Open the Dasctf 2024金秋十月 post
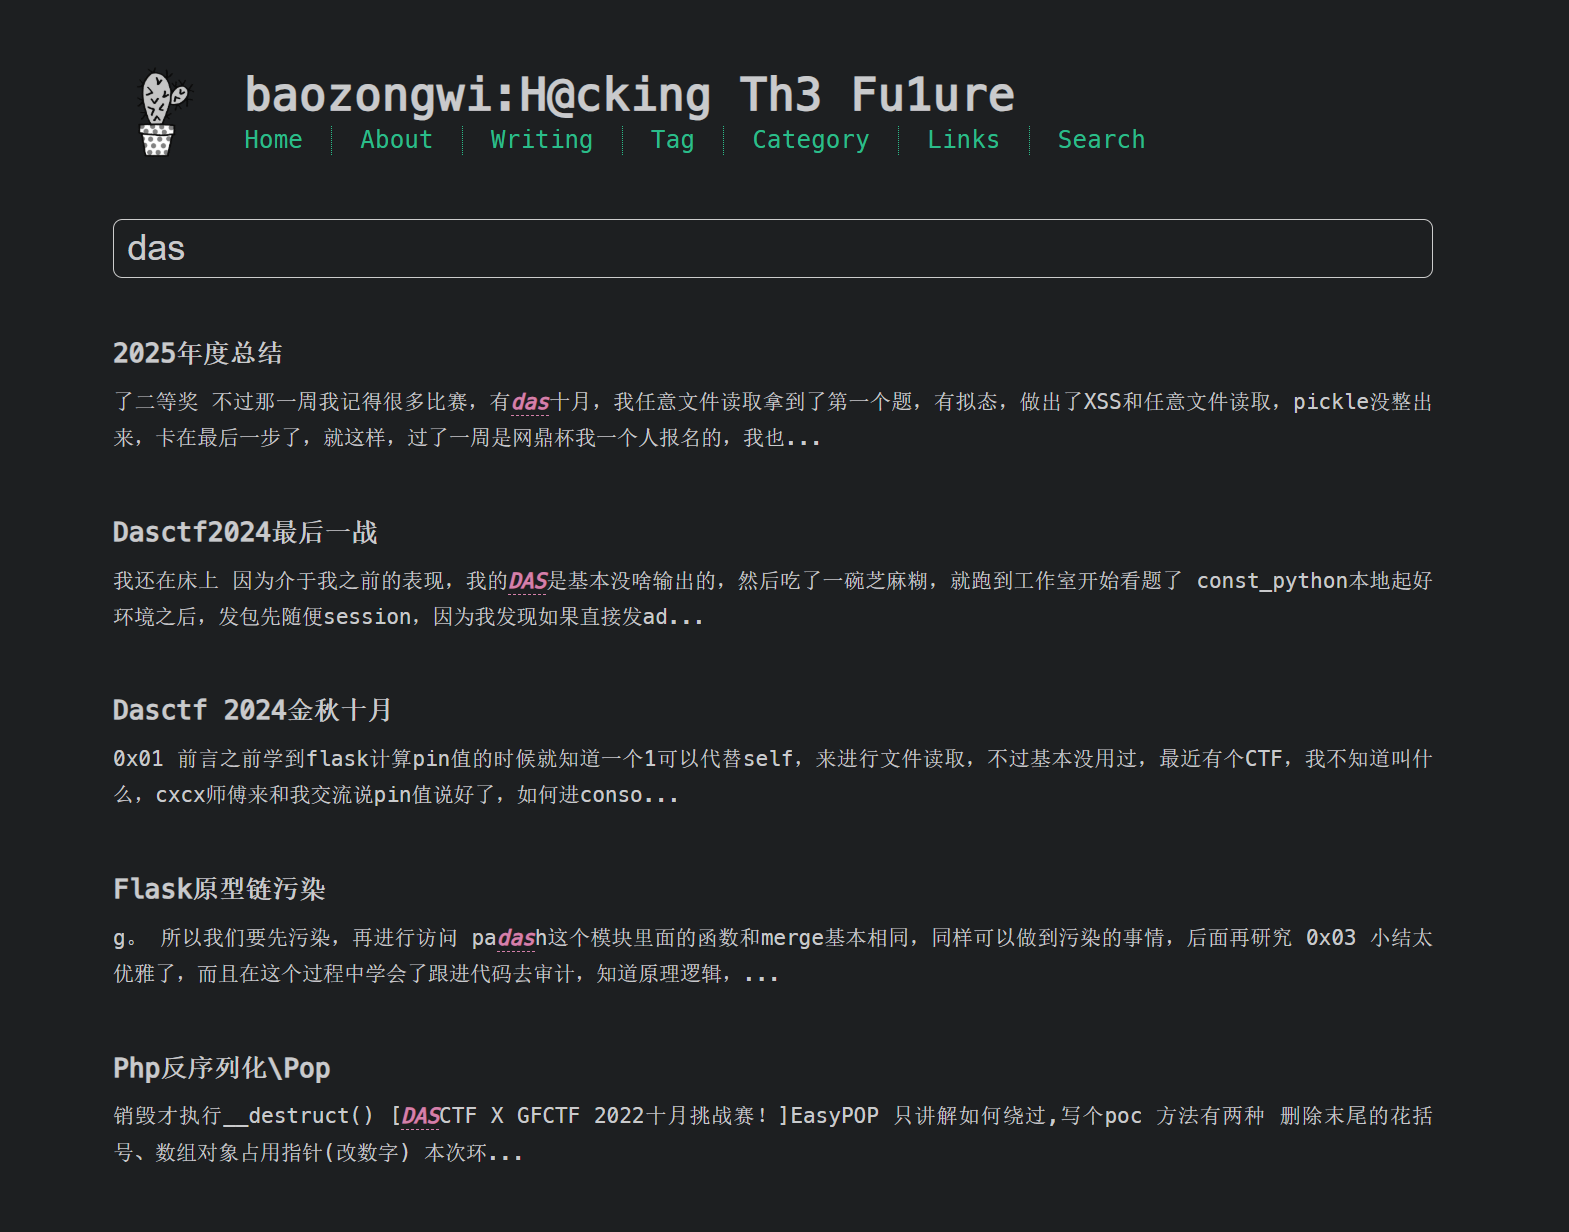The width and height of the screenshot is (1569, 1232). (252, 710)
